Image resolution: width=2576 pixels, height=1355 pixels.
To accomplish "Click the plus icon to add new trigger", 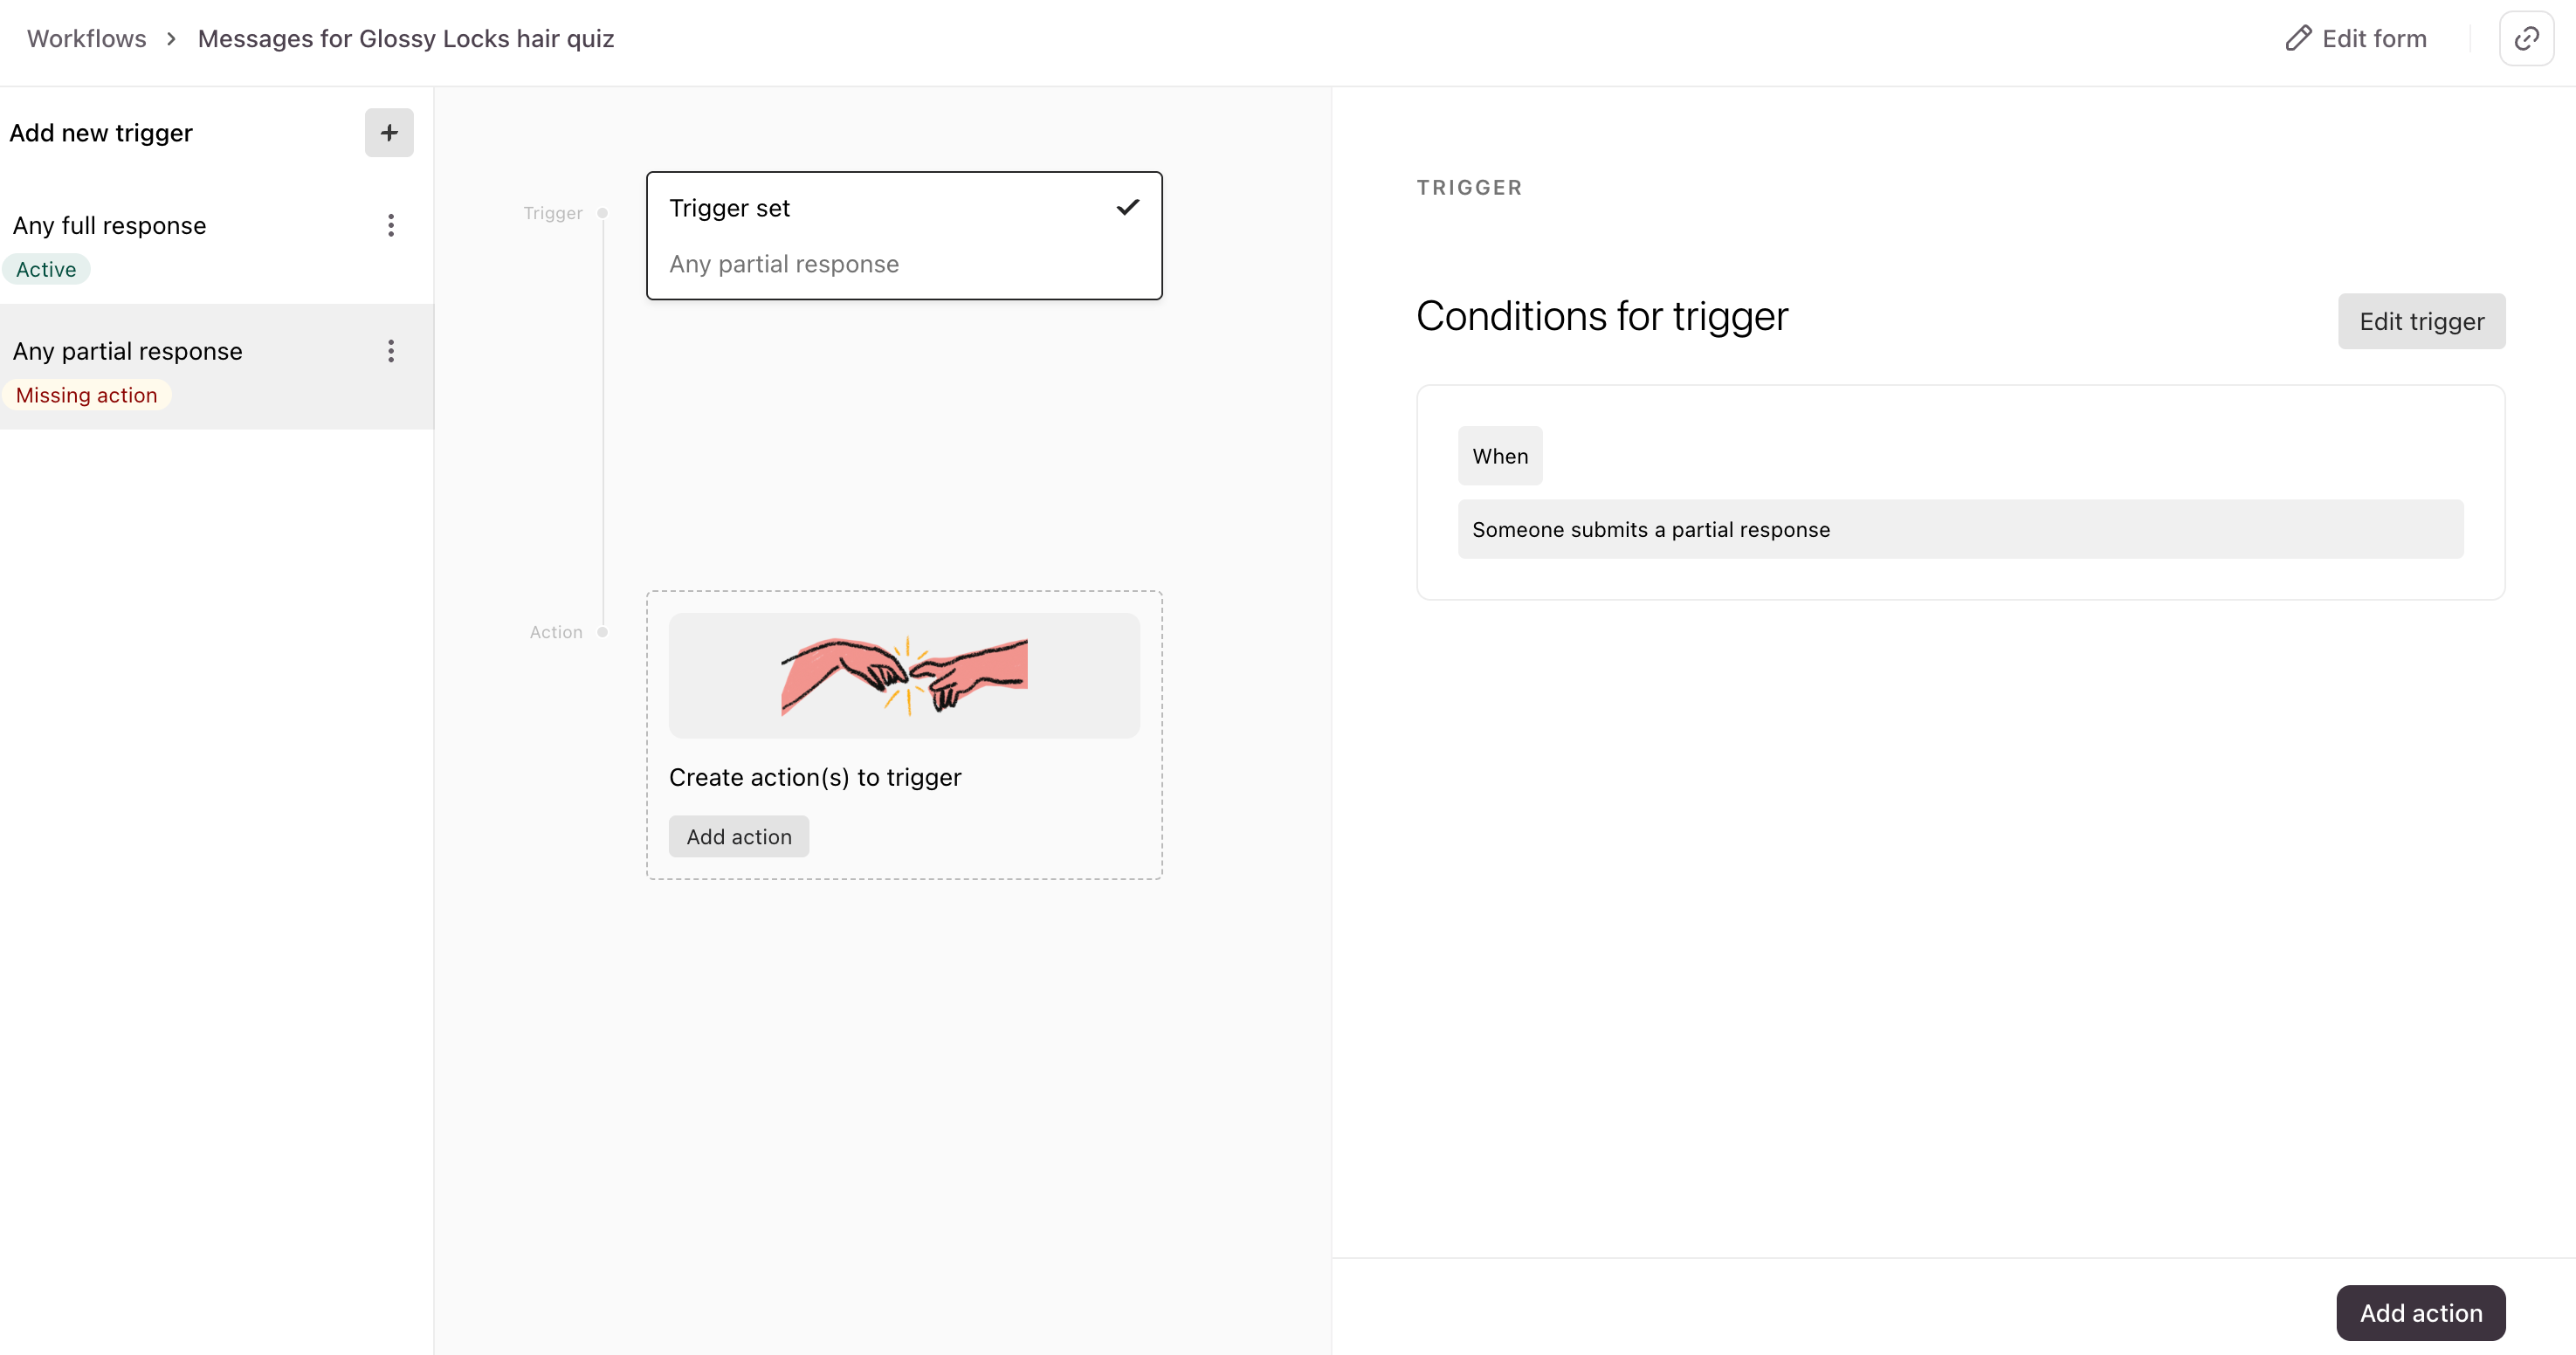I will pos(389,133).
